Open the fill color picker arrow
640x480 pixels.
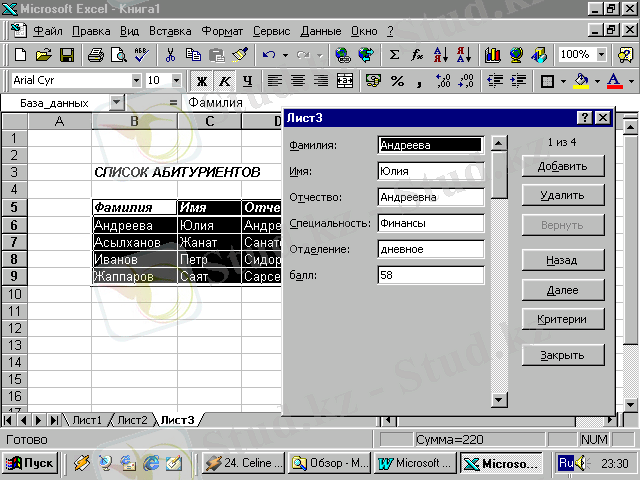pyautogui.click(x=597, y=80)
